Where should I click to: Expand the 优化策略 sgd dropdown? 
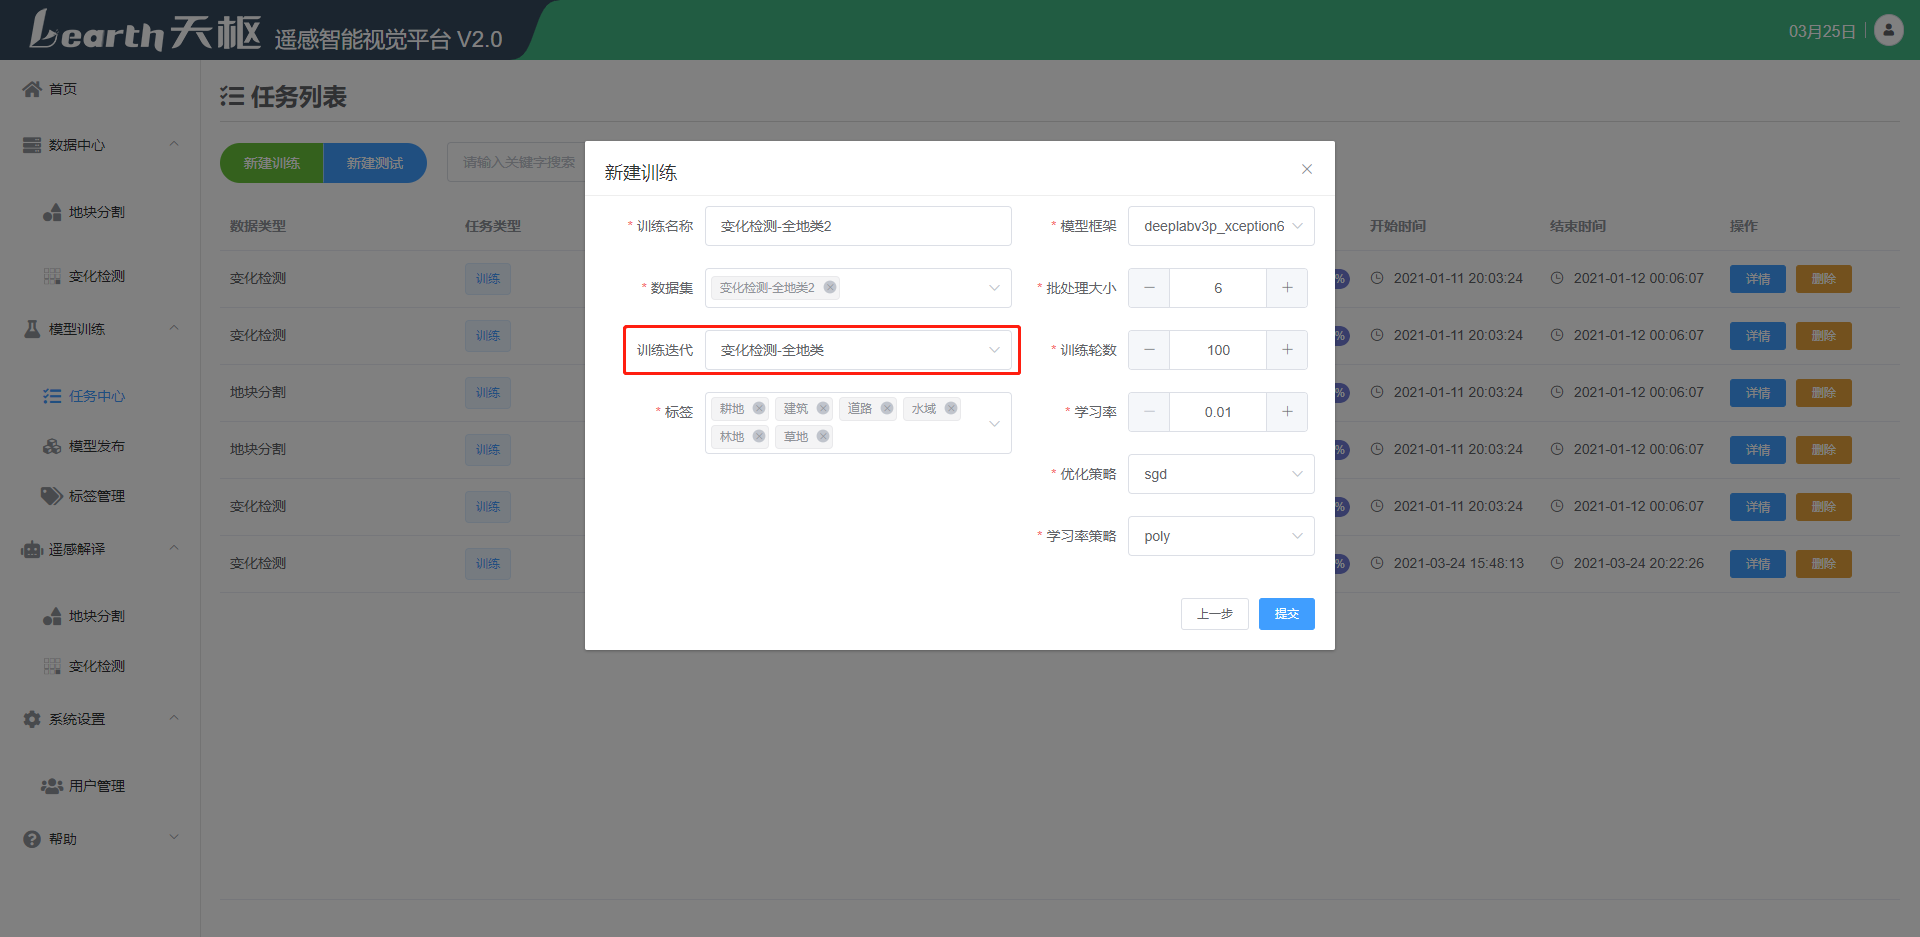pyautogui.click(x=1220, y=474)
